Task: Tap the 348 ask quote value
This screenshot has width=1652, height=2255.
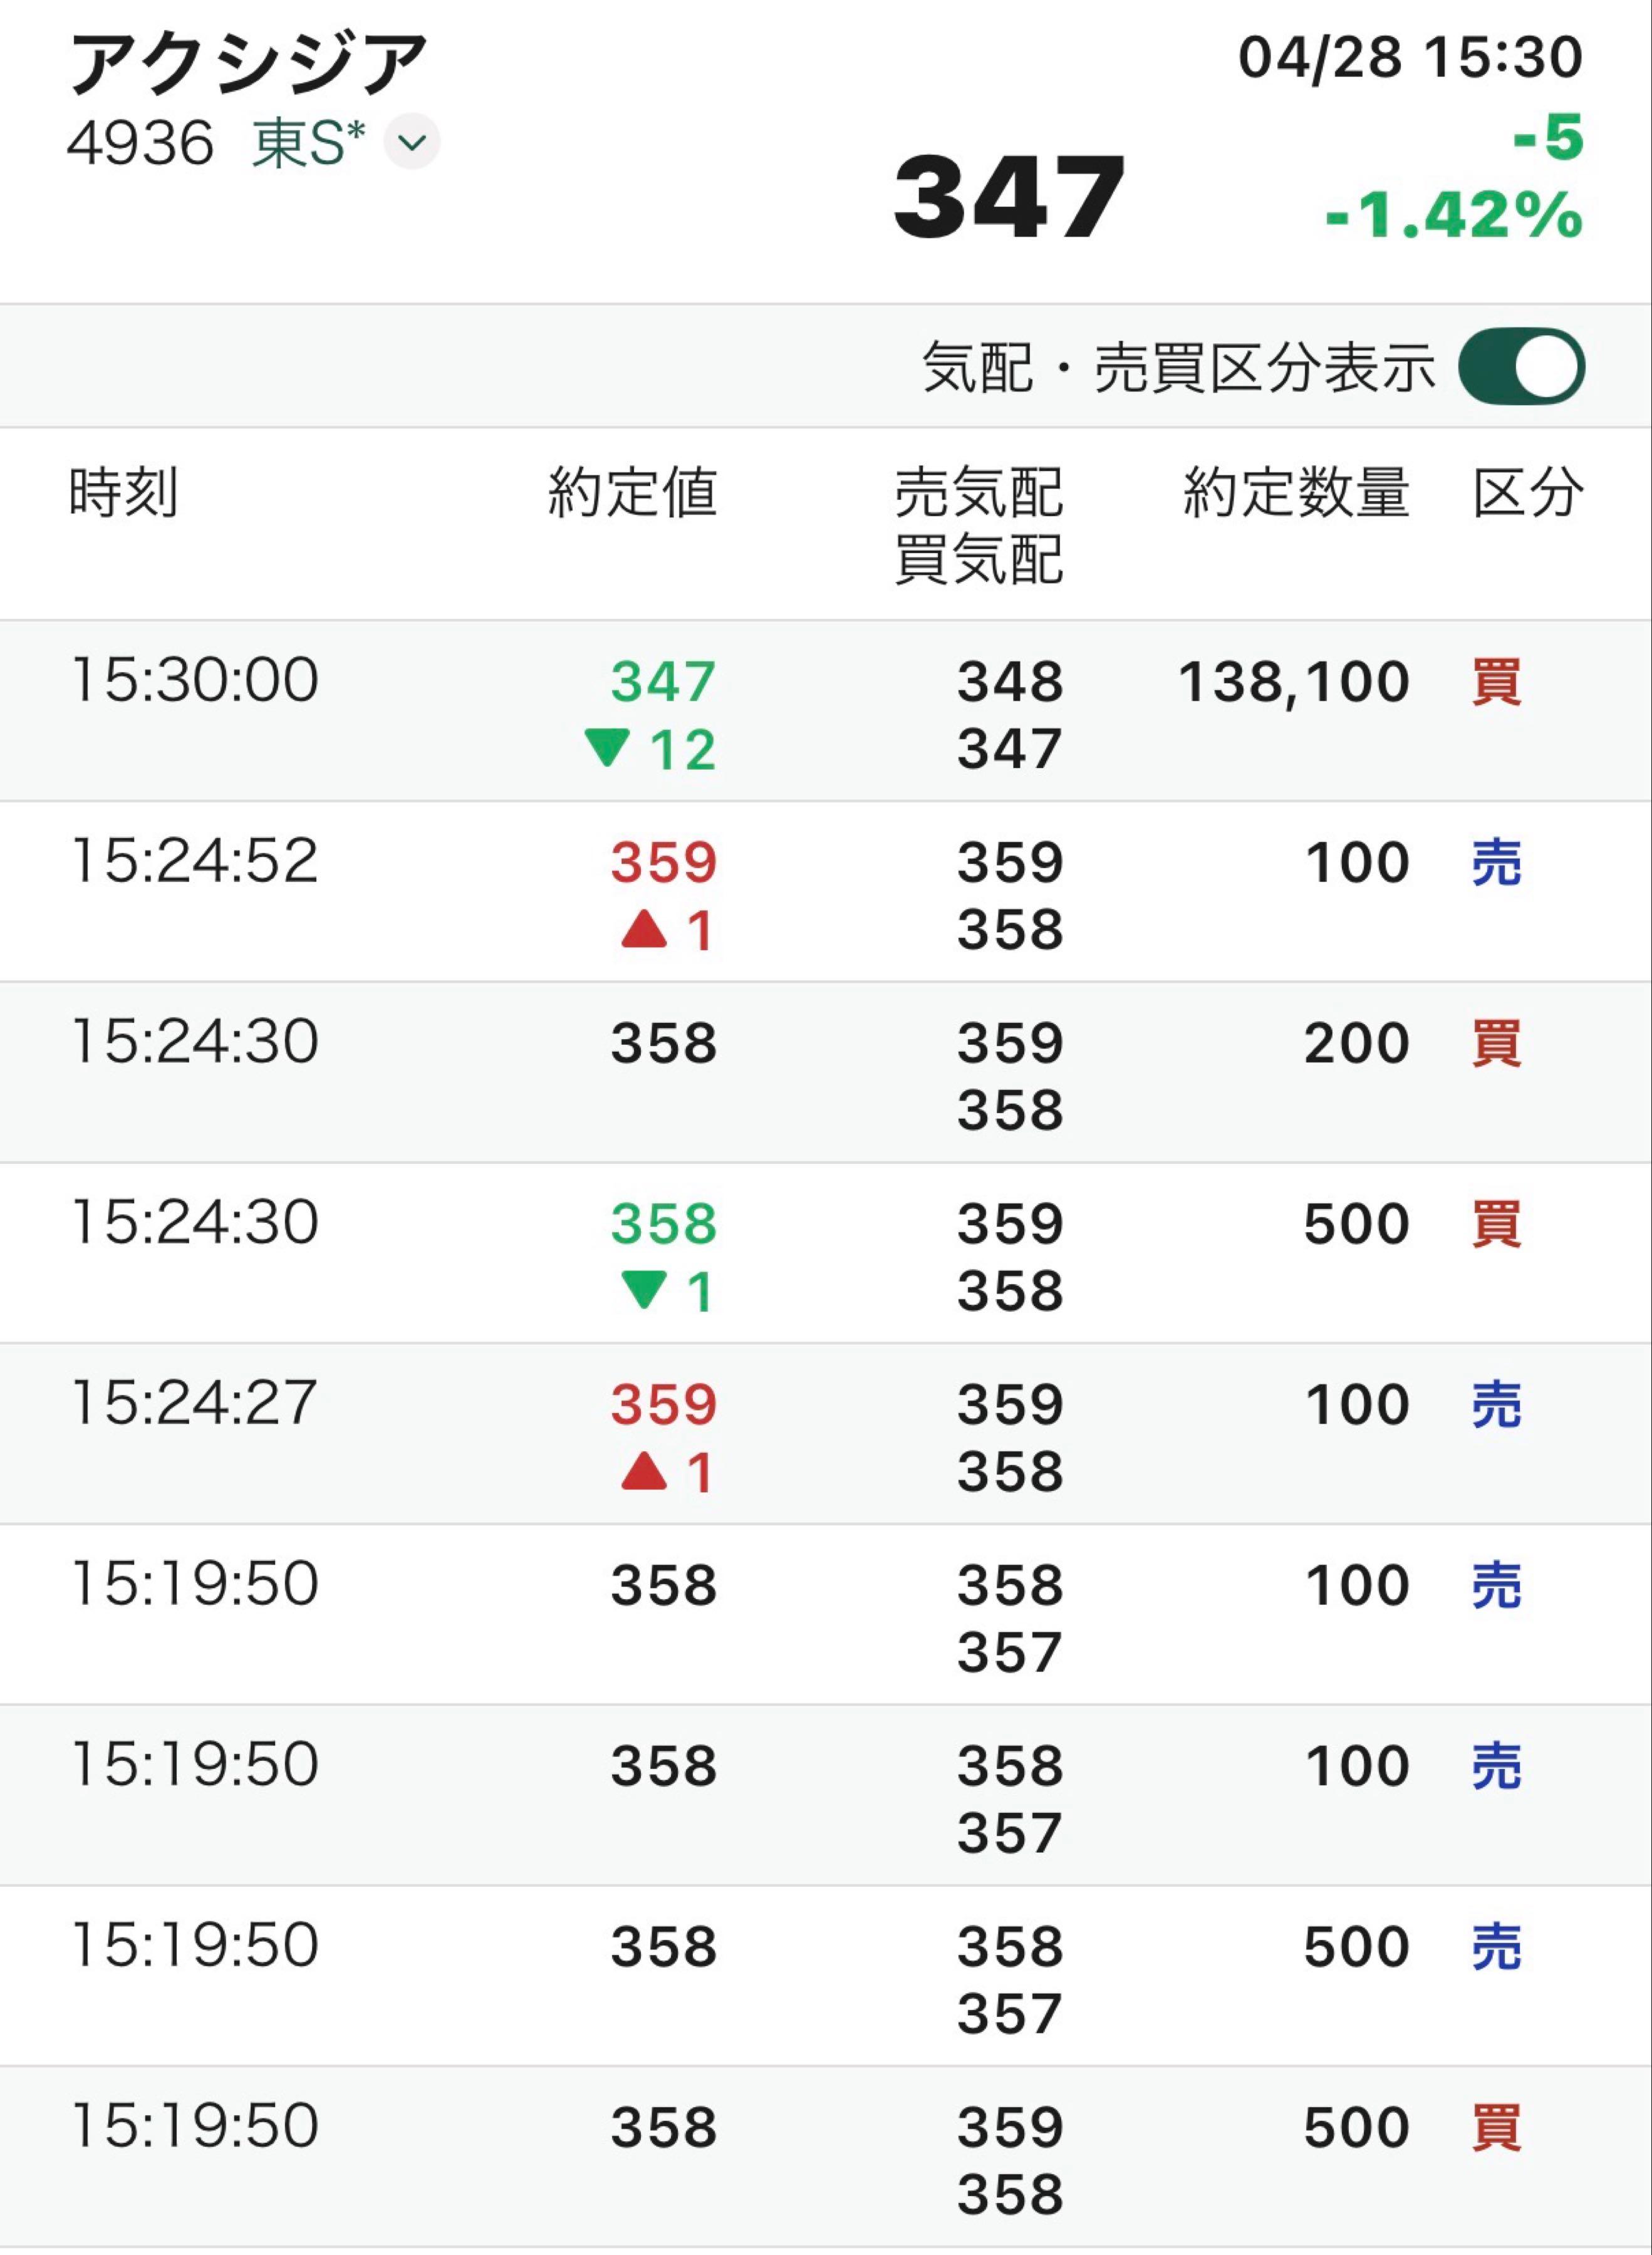Action: [1010, 682]
